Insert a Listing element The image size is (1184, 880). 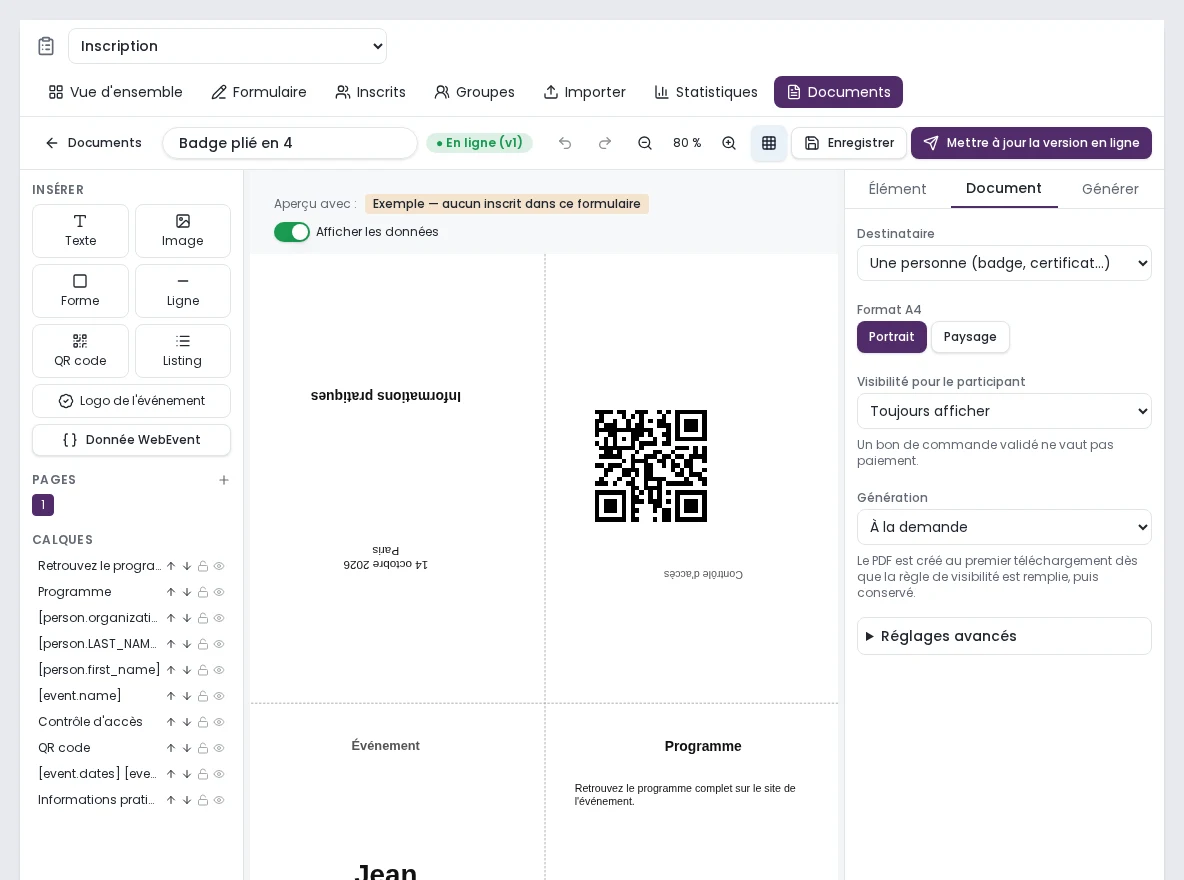coord(183,350)
